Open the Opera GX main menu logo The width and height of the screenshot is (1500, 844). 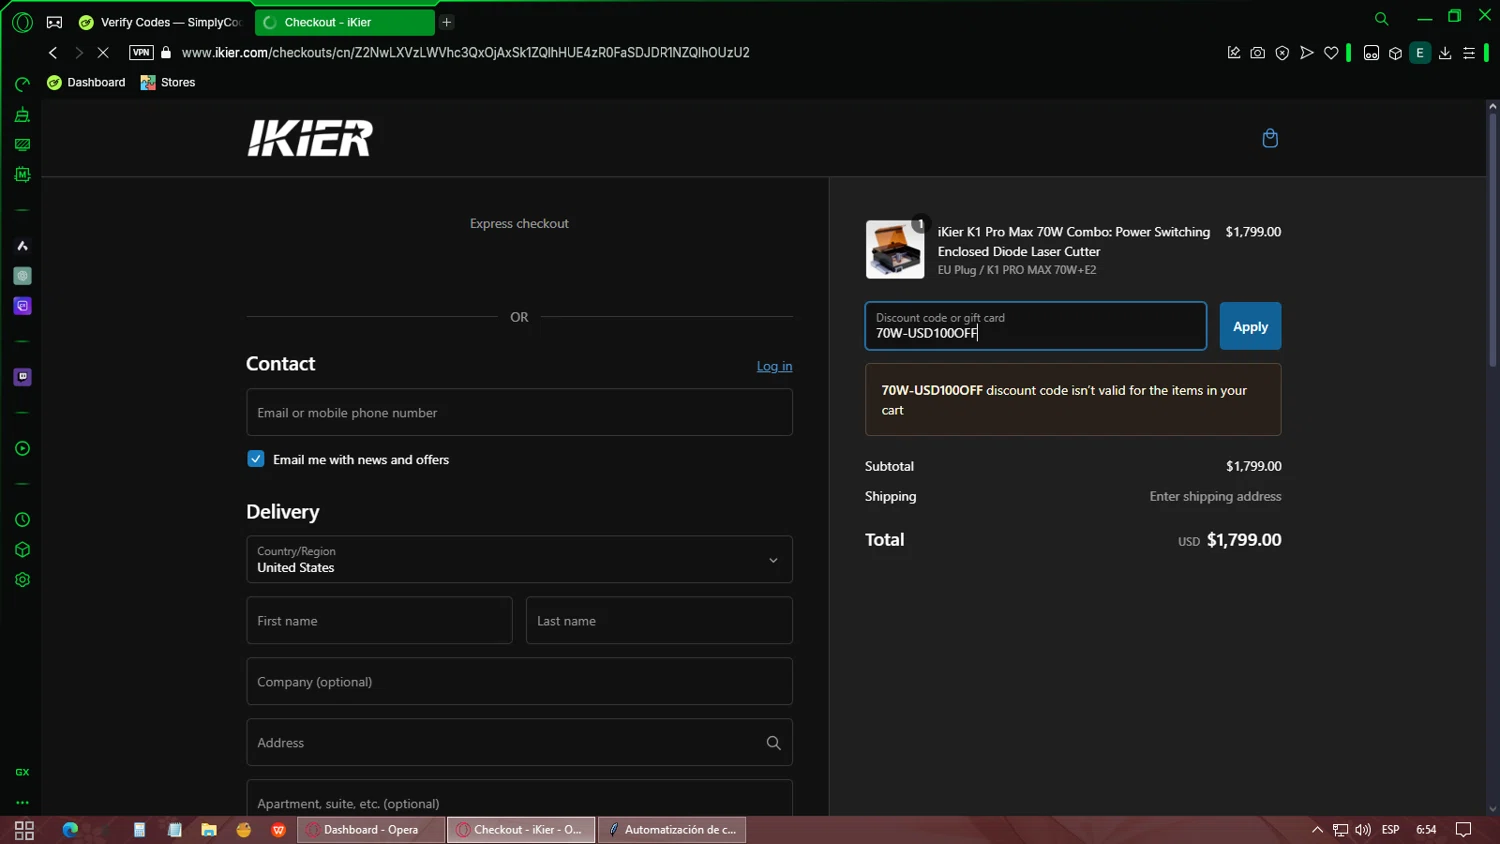coord(22,22)
